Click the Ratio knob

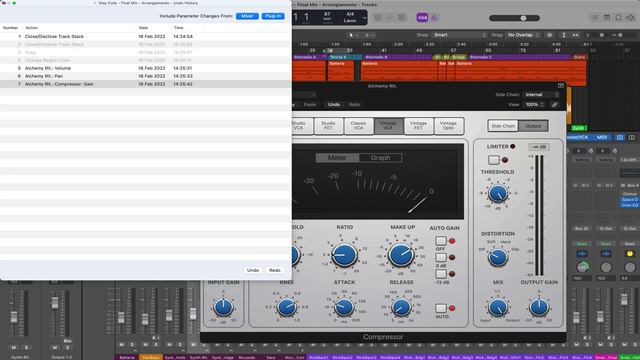344,255
